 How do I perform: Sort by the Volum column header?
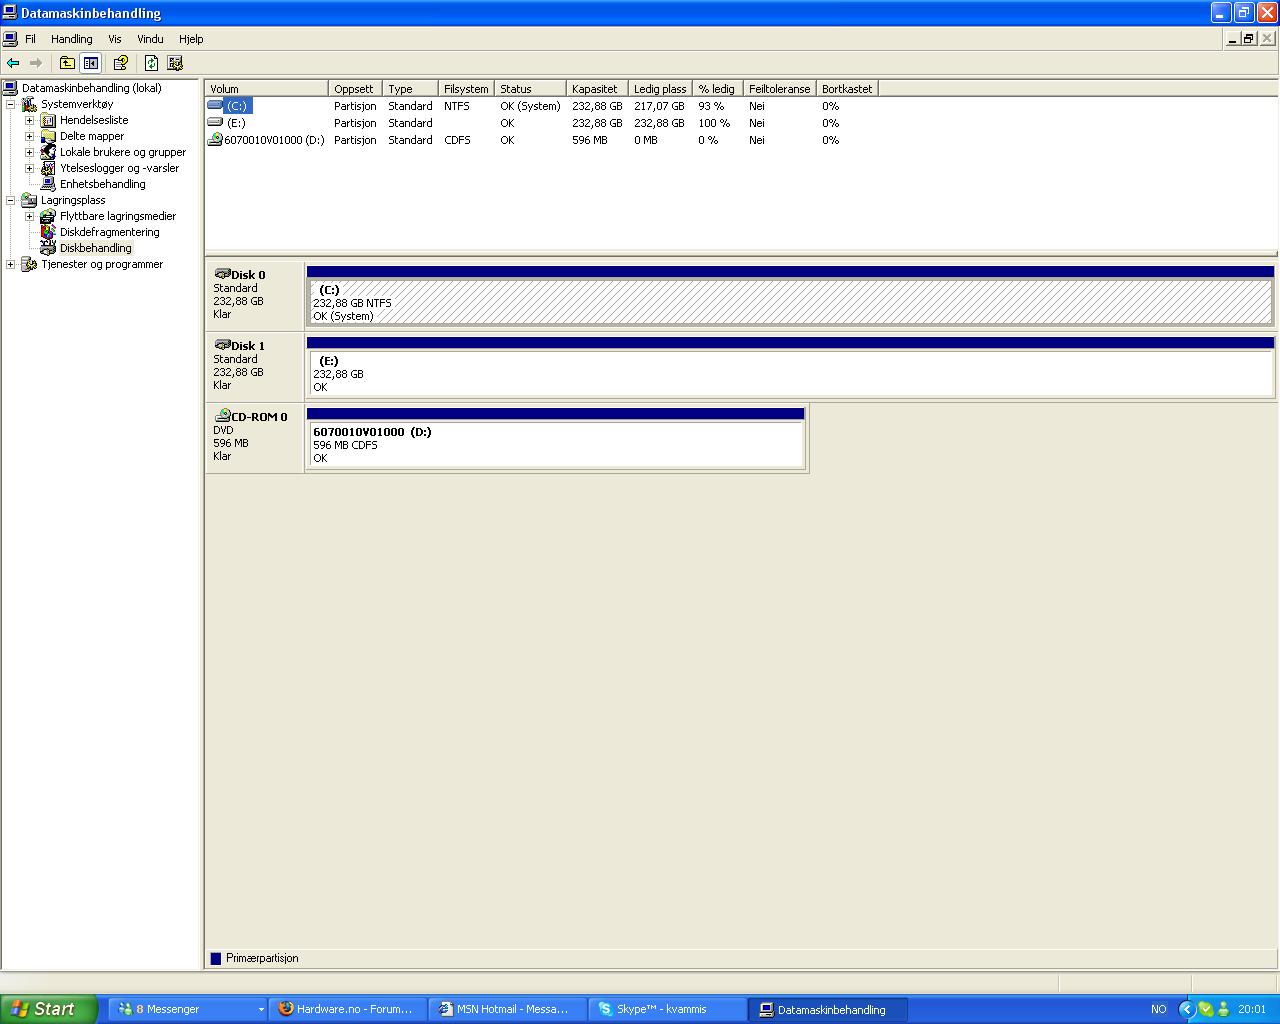tap(267, 89)
